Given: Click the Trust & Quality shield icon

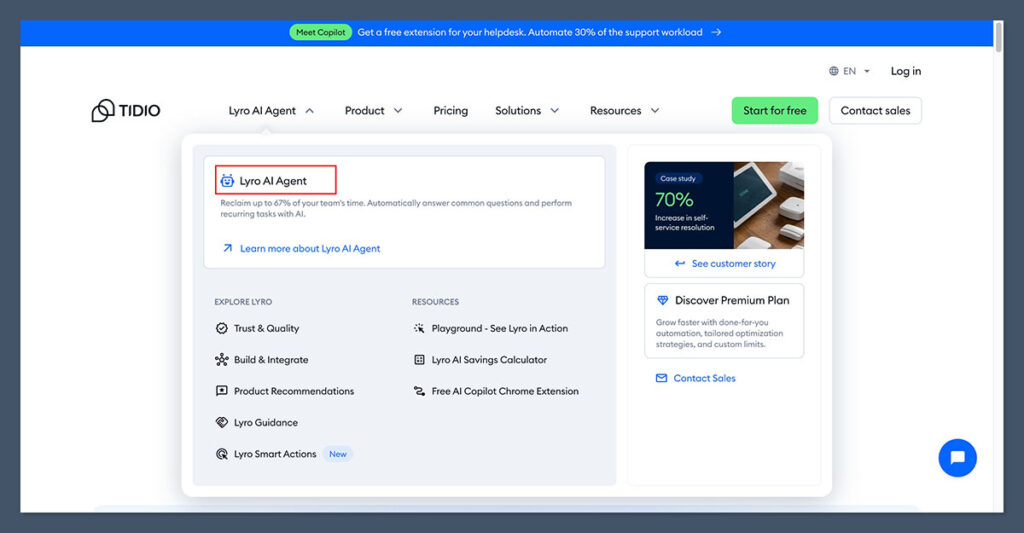Looking at the screenshot, I should pyautogui.click(x=222, y=328).
